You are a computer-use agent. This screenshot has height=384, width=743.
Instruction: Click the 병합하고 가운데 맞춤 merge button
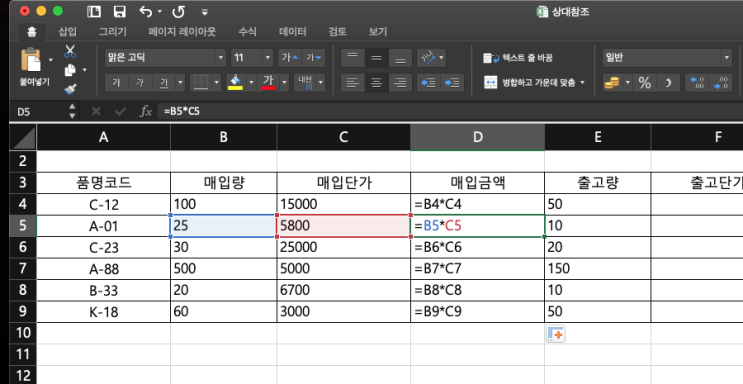[x=529, y=82]
